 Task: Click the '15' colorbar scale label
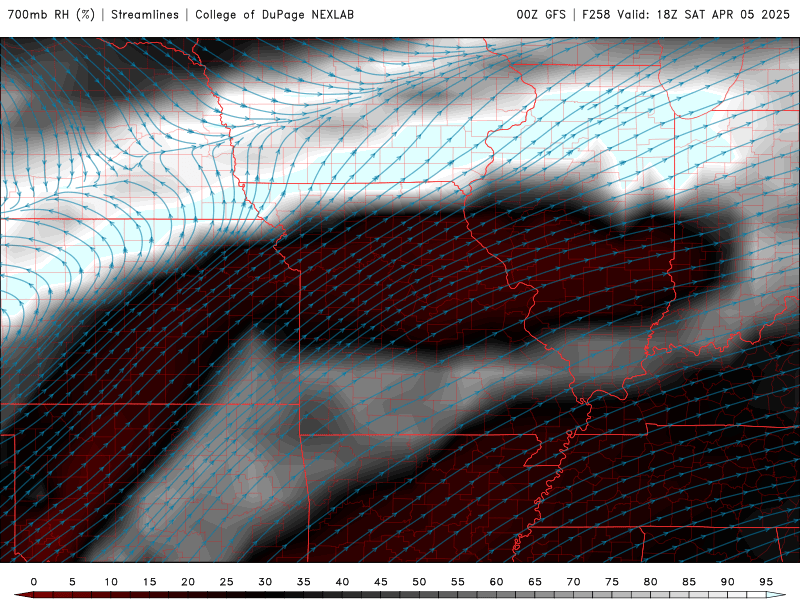pos(149,582)
